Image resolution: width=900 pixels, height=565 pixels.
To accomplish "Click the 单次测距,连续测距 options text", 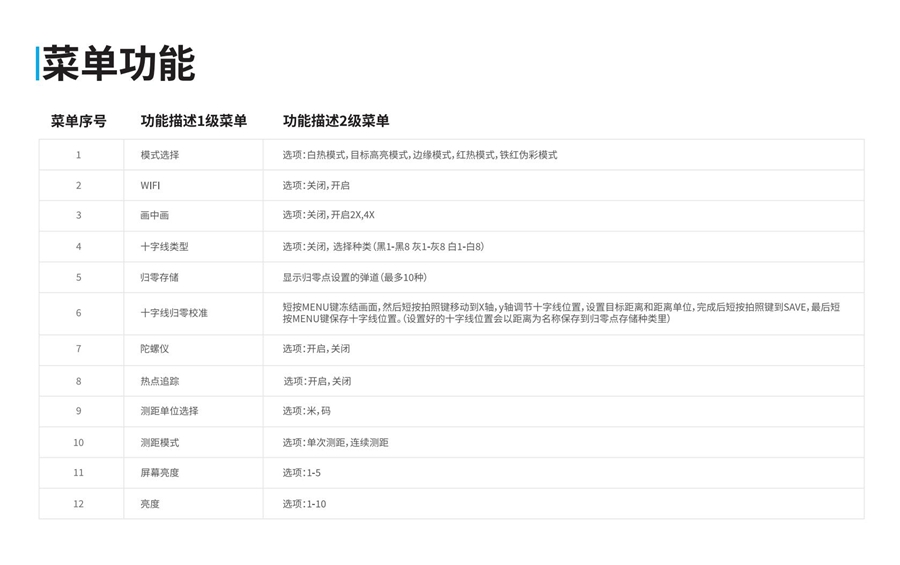I will tap(335, 443).
